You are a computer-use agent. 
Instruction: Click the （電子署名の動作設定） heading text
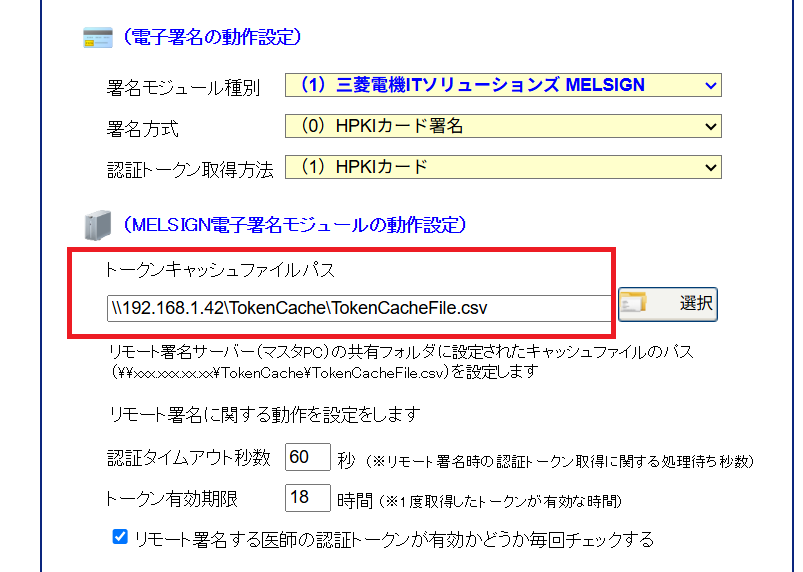point(212,37)
